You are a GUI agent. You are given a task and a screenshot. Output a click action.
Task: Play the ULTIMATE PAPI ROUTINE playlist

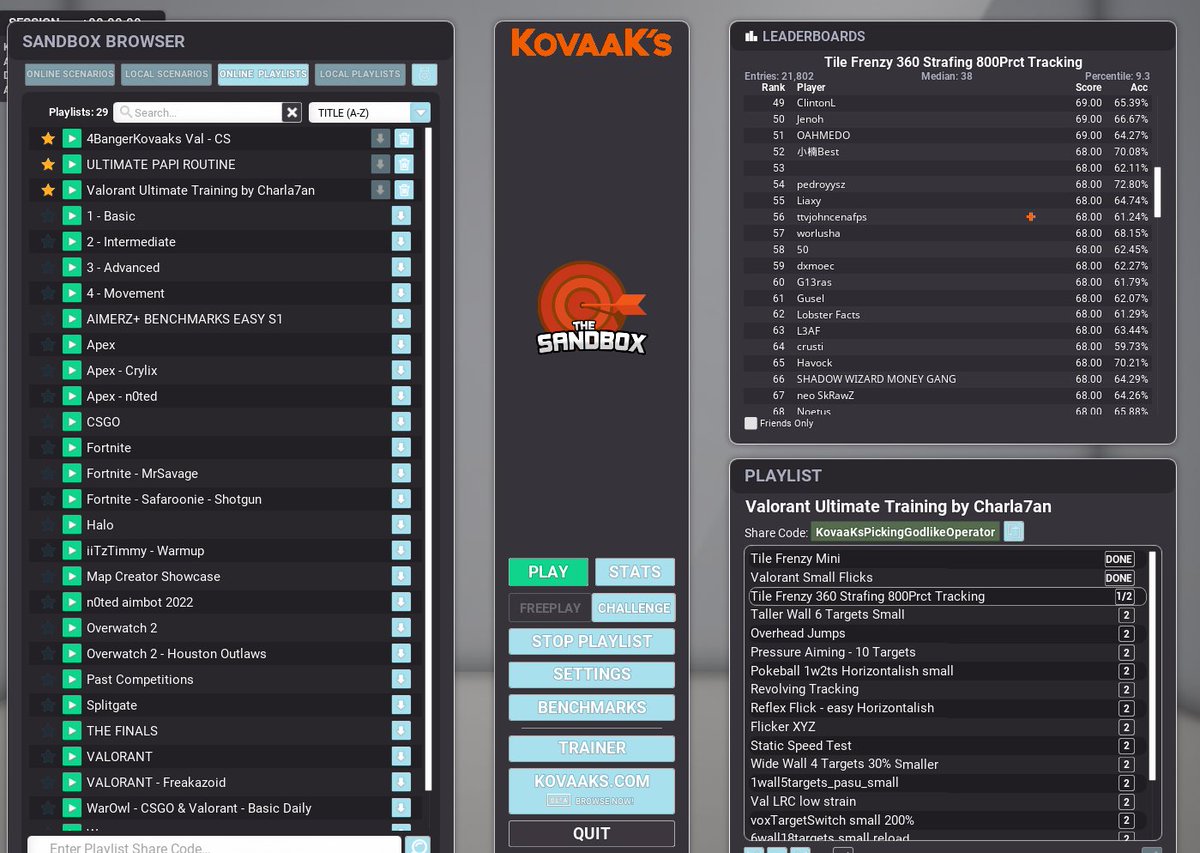coord(71,164)
